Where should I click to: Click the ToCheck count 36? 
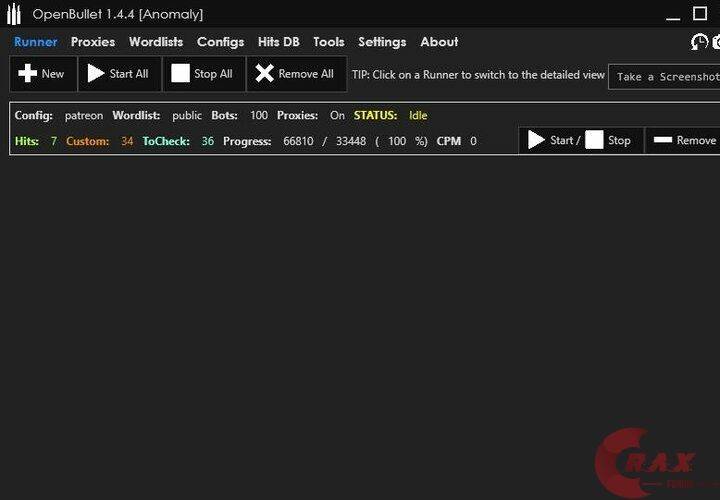(208, 141)
